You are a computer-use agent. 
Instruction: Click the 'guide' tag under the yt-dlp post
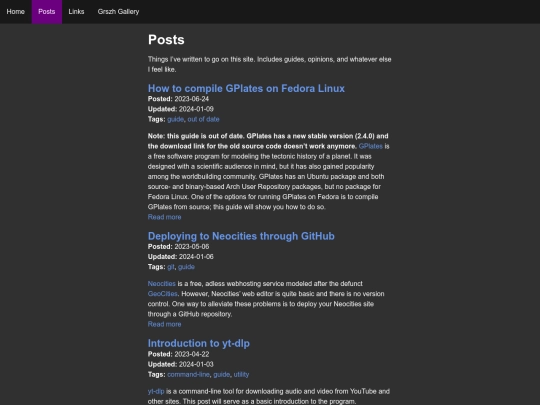(x=221, y=374)
